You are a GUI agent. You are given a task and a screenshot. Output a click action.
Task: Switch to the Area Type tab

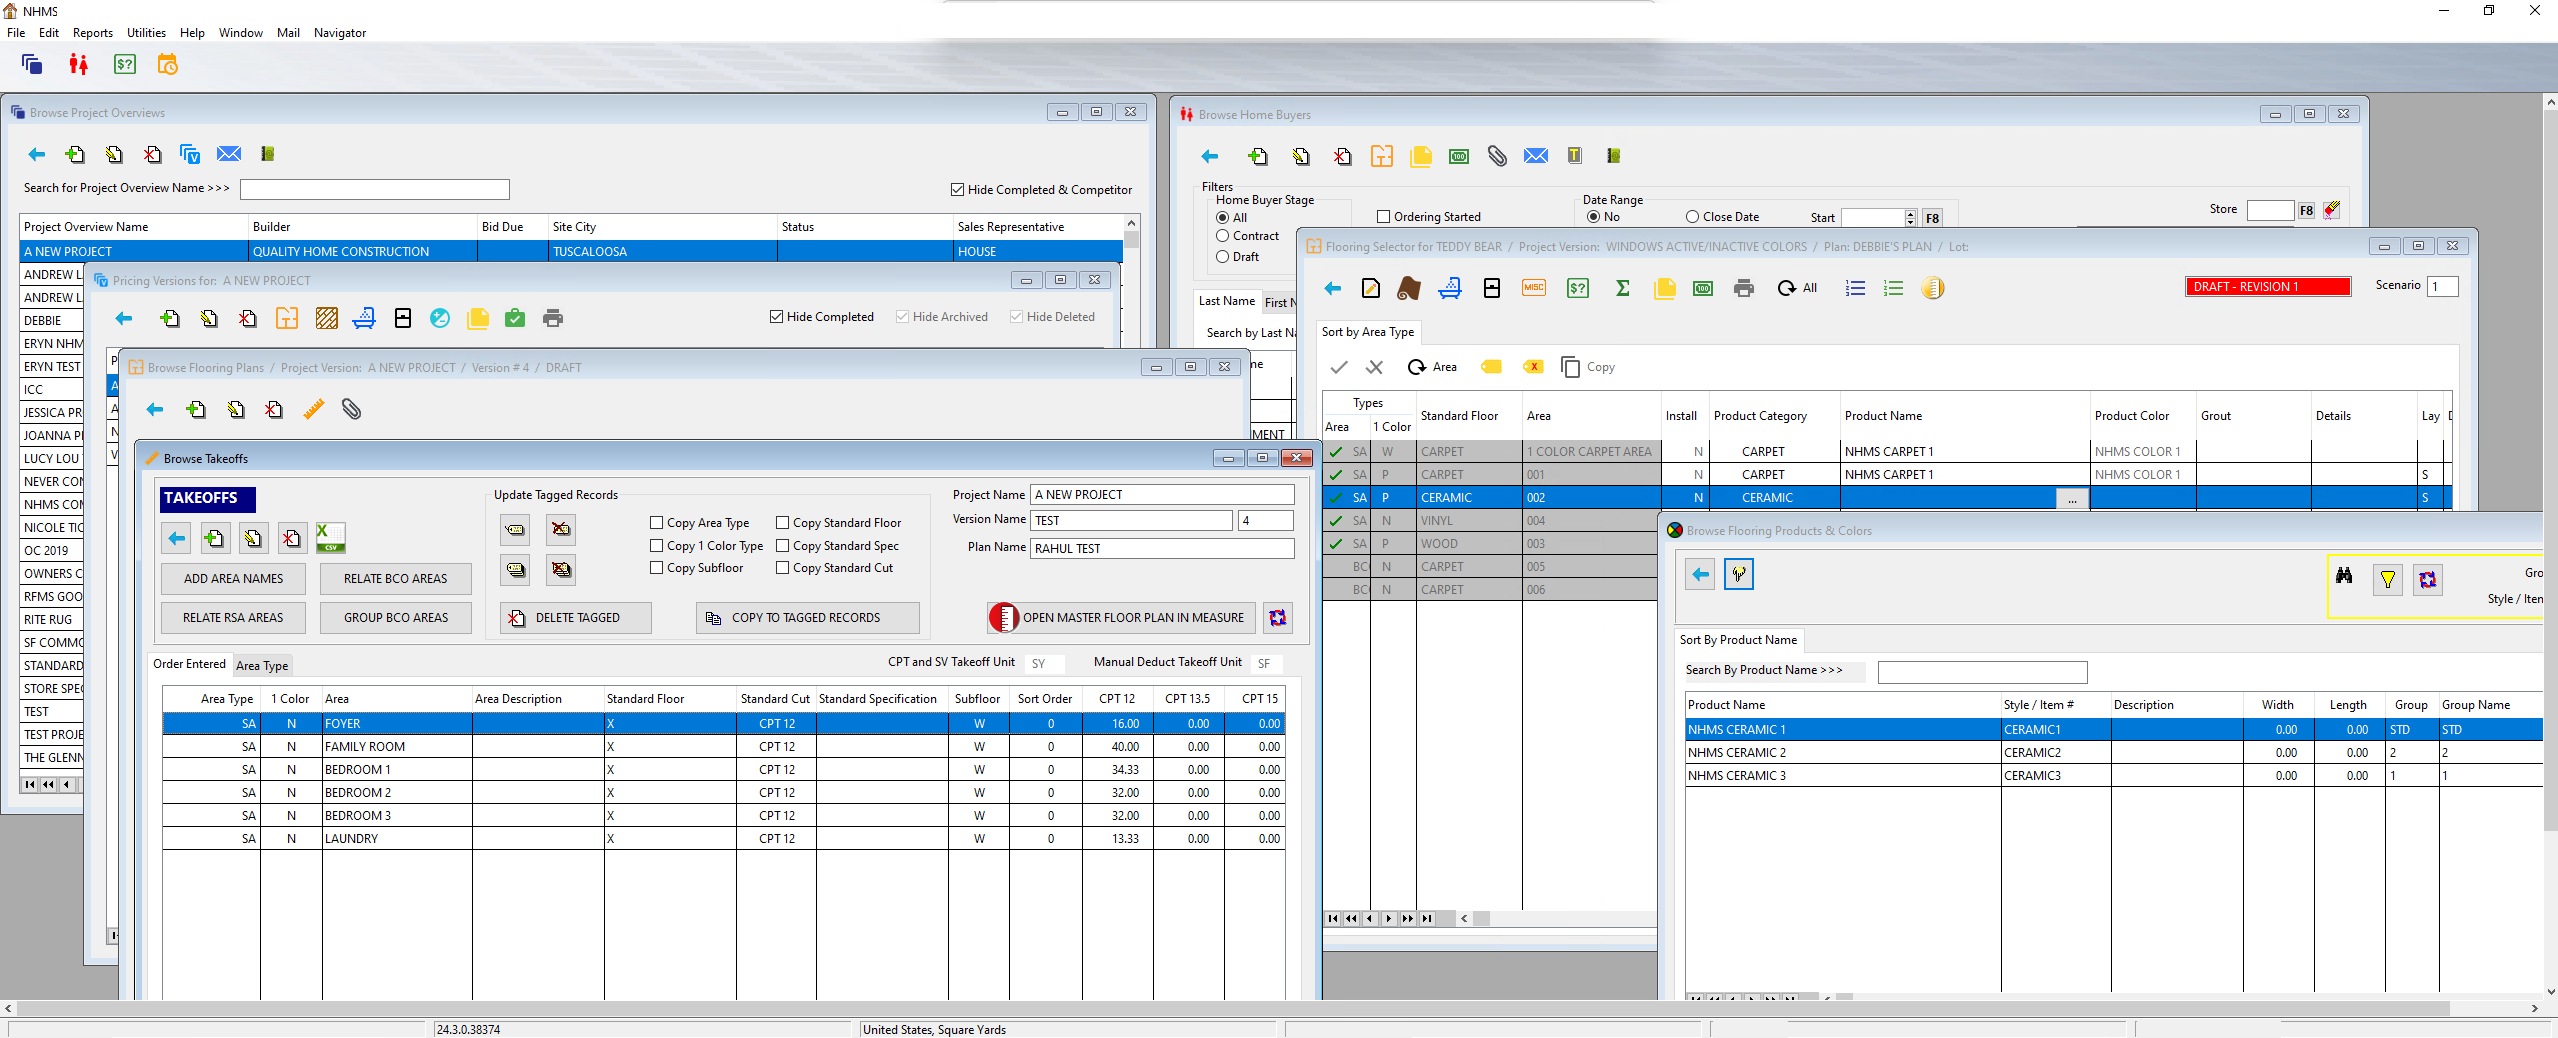pos(262,665)
